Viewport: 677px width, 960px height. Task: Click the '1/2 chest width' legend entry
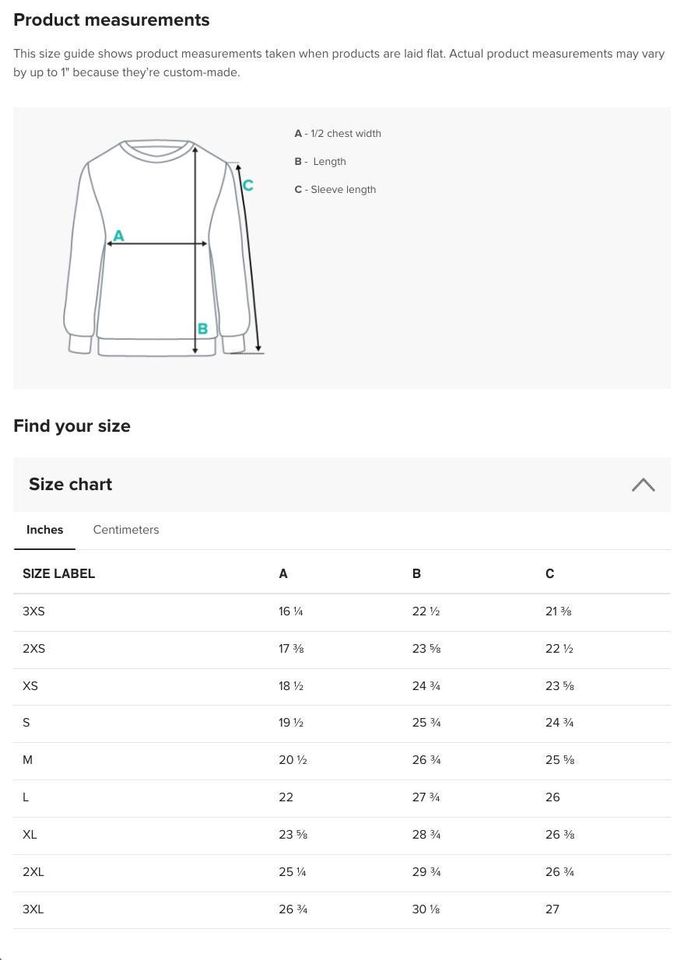pyautogui.click(x=337, y=133)
